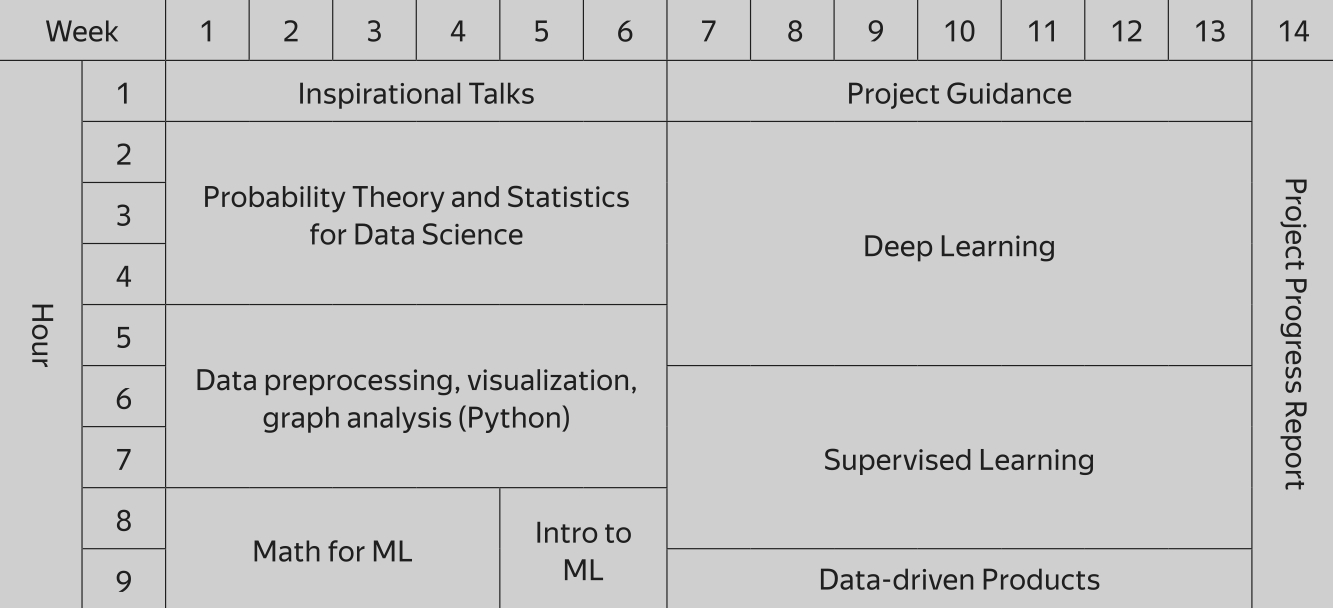Viewport: 1333px width, 608px height.
Task: Select week 13 column header
Action: pos(1209,30)
